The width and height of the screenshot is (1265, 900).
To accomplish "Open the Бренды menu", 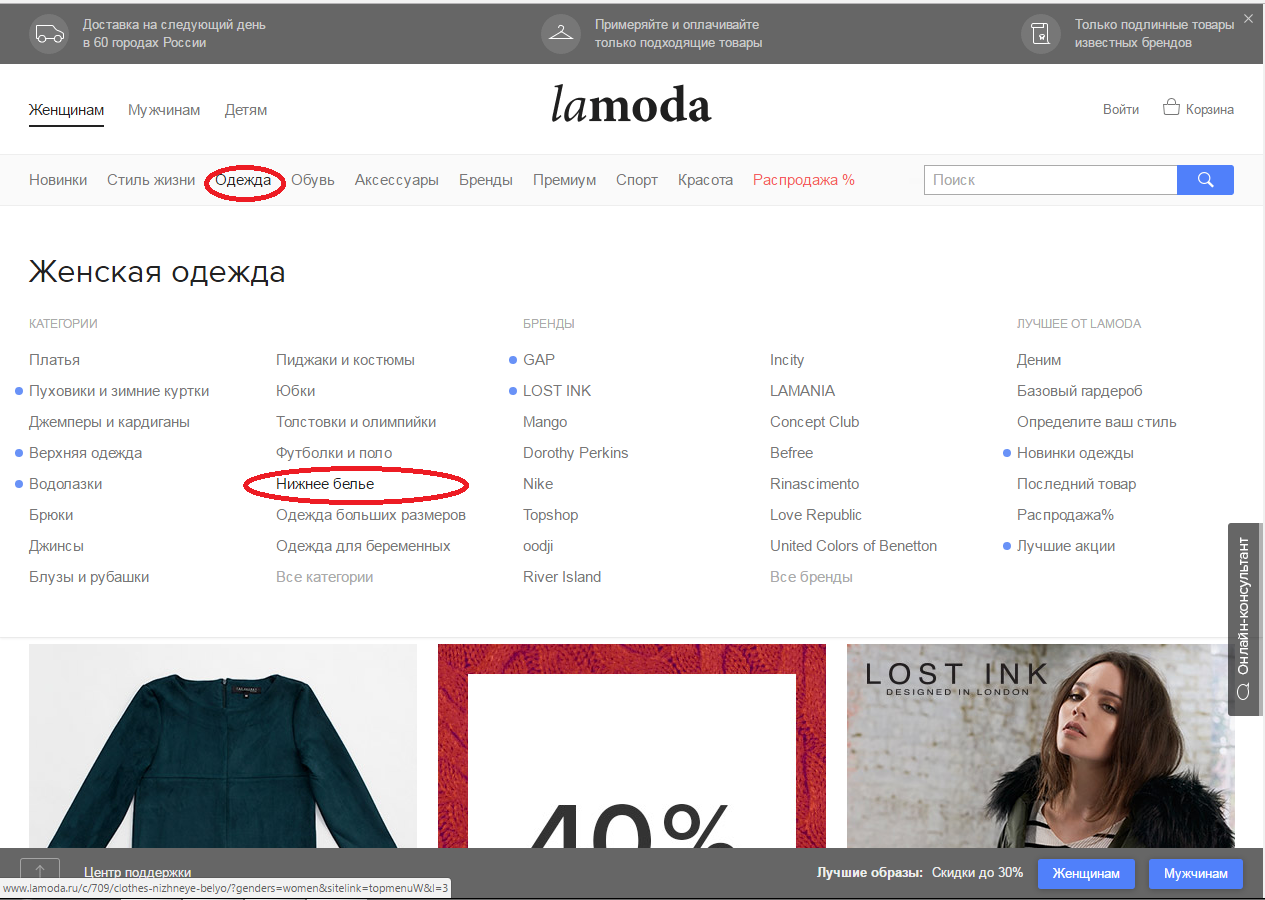I will point(486,180).
